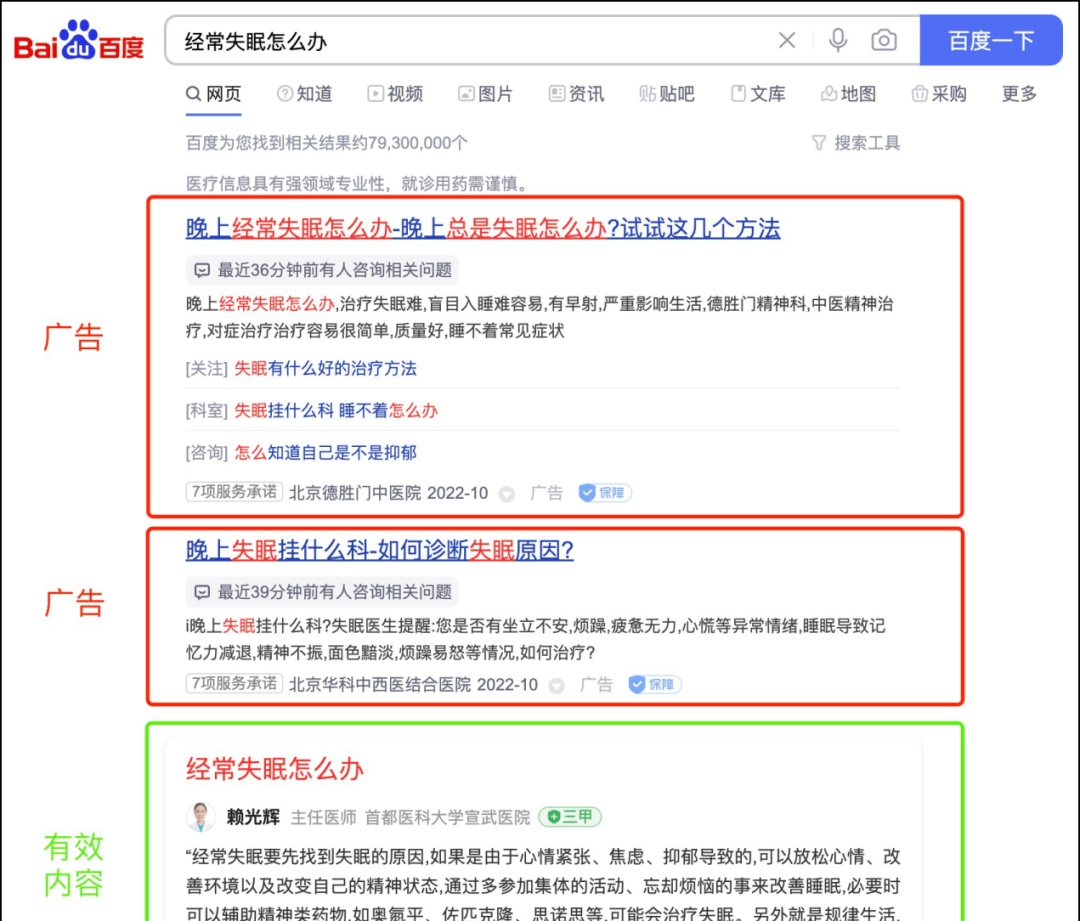Clear the search box with the X icon
This screenshot has width=1080, height=921.
787,41
